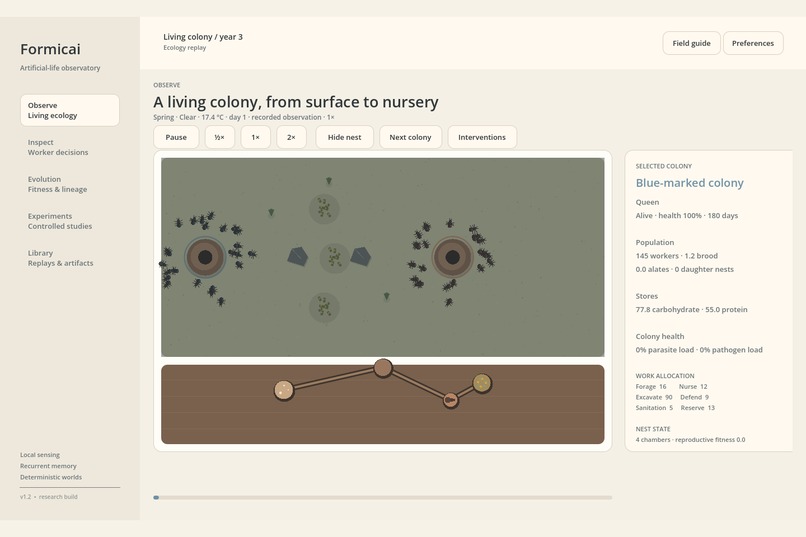Open the Field guide
The image size is (806, 537).
(691, 43)
